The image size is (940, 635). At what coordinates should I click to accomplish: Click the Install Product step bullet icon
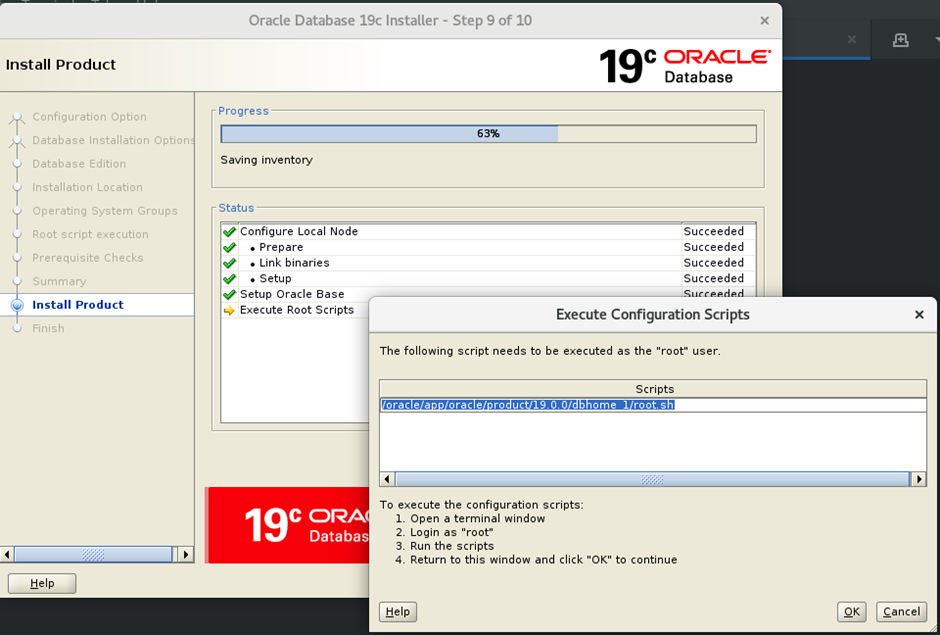point(17,305)
